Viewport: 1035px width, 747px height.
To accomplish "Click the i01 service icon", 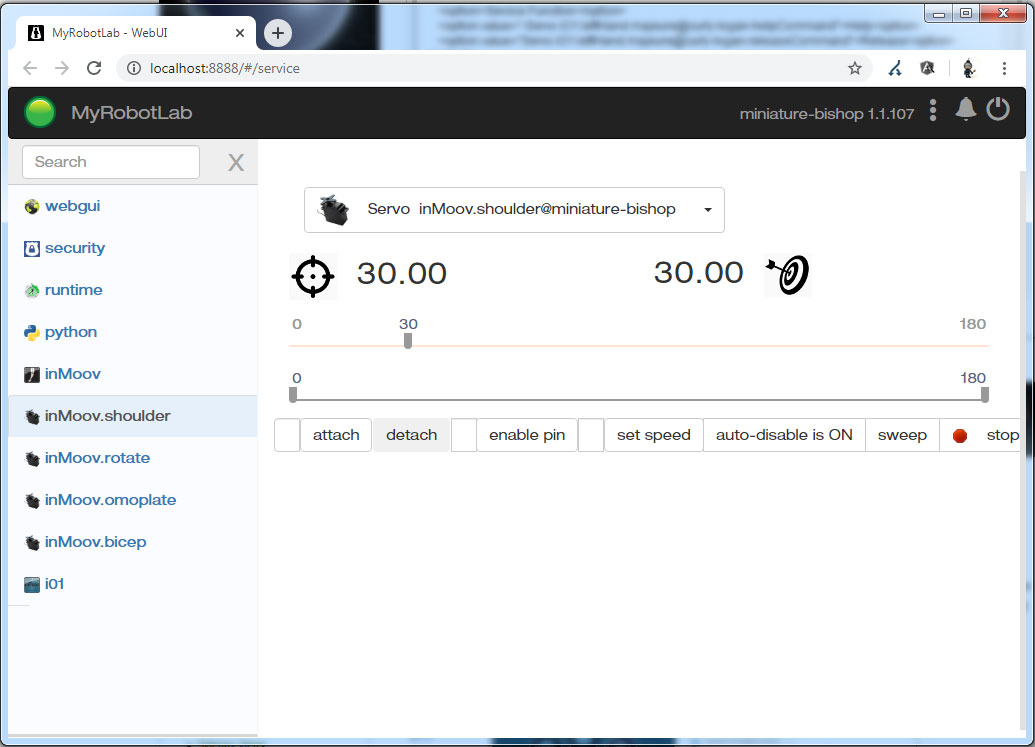I will point(32,585).
